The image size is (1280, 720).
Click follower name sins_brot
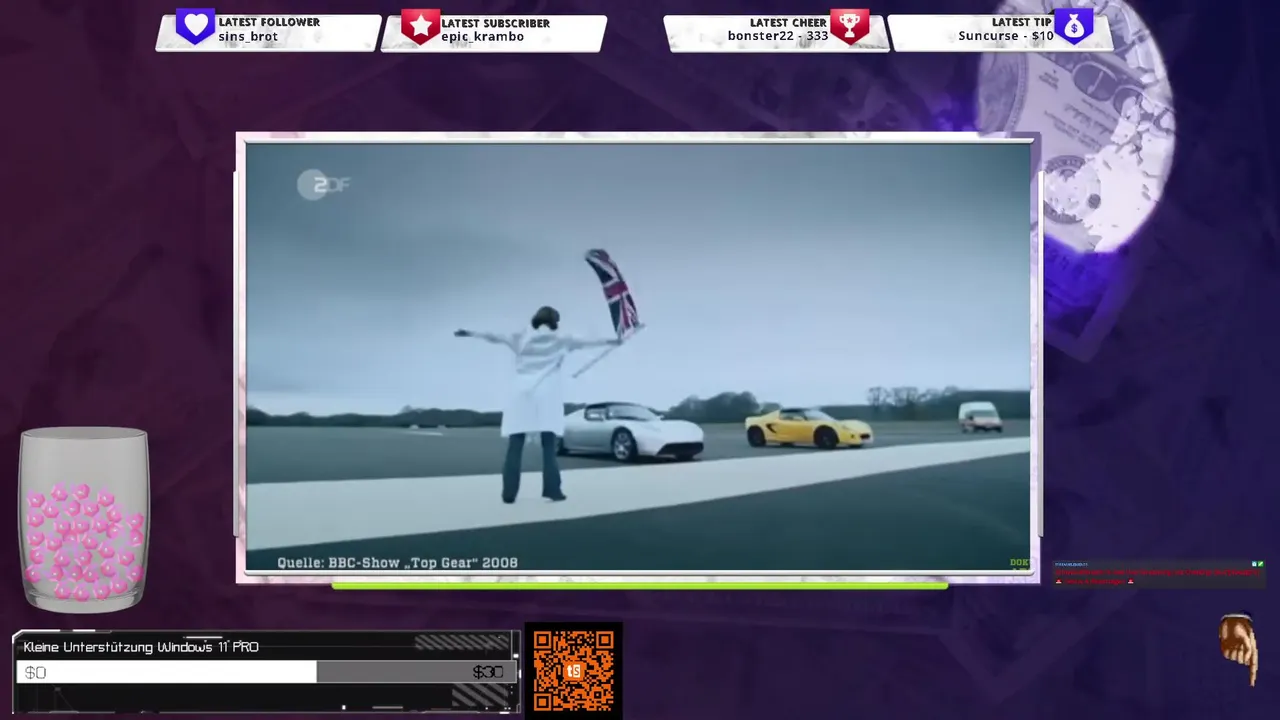(x=248, y=37)
